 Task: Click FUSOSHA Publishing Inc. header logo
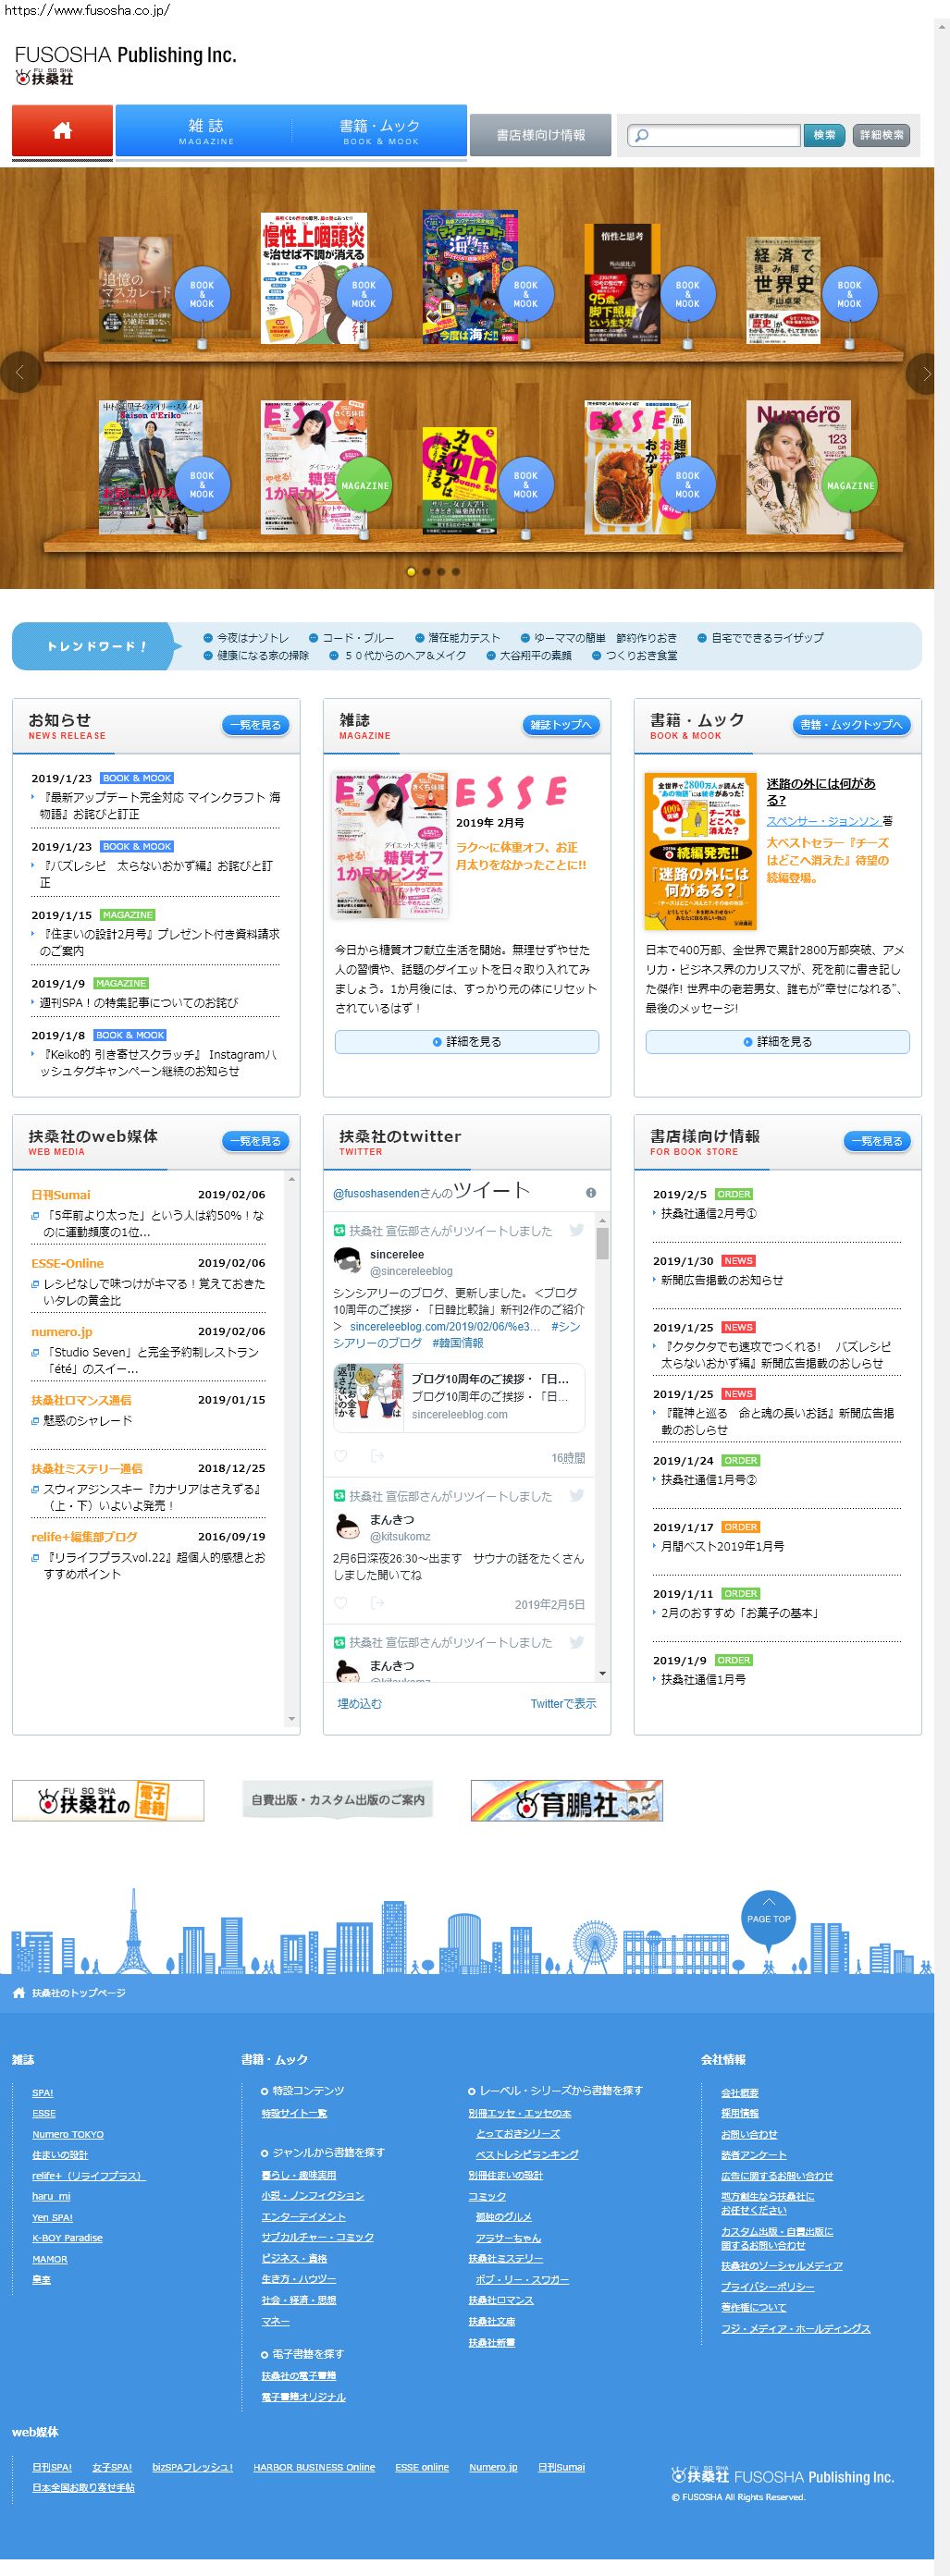(x=125, y=64)
